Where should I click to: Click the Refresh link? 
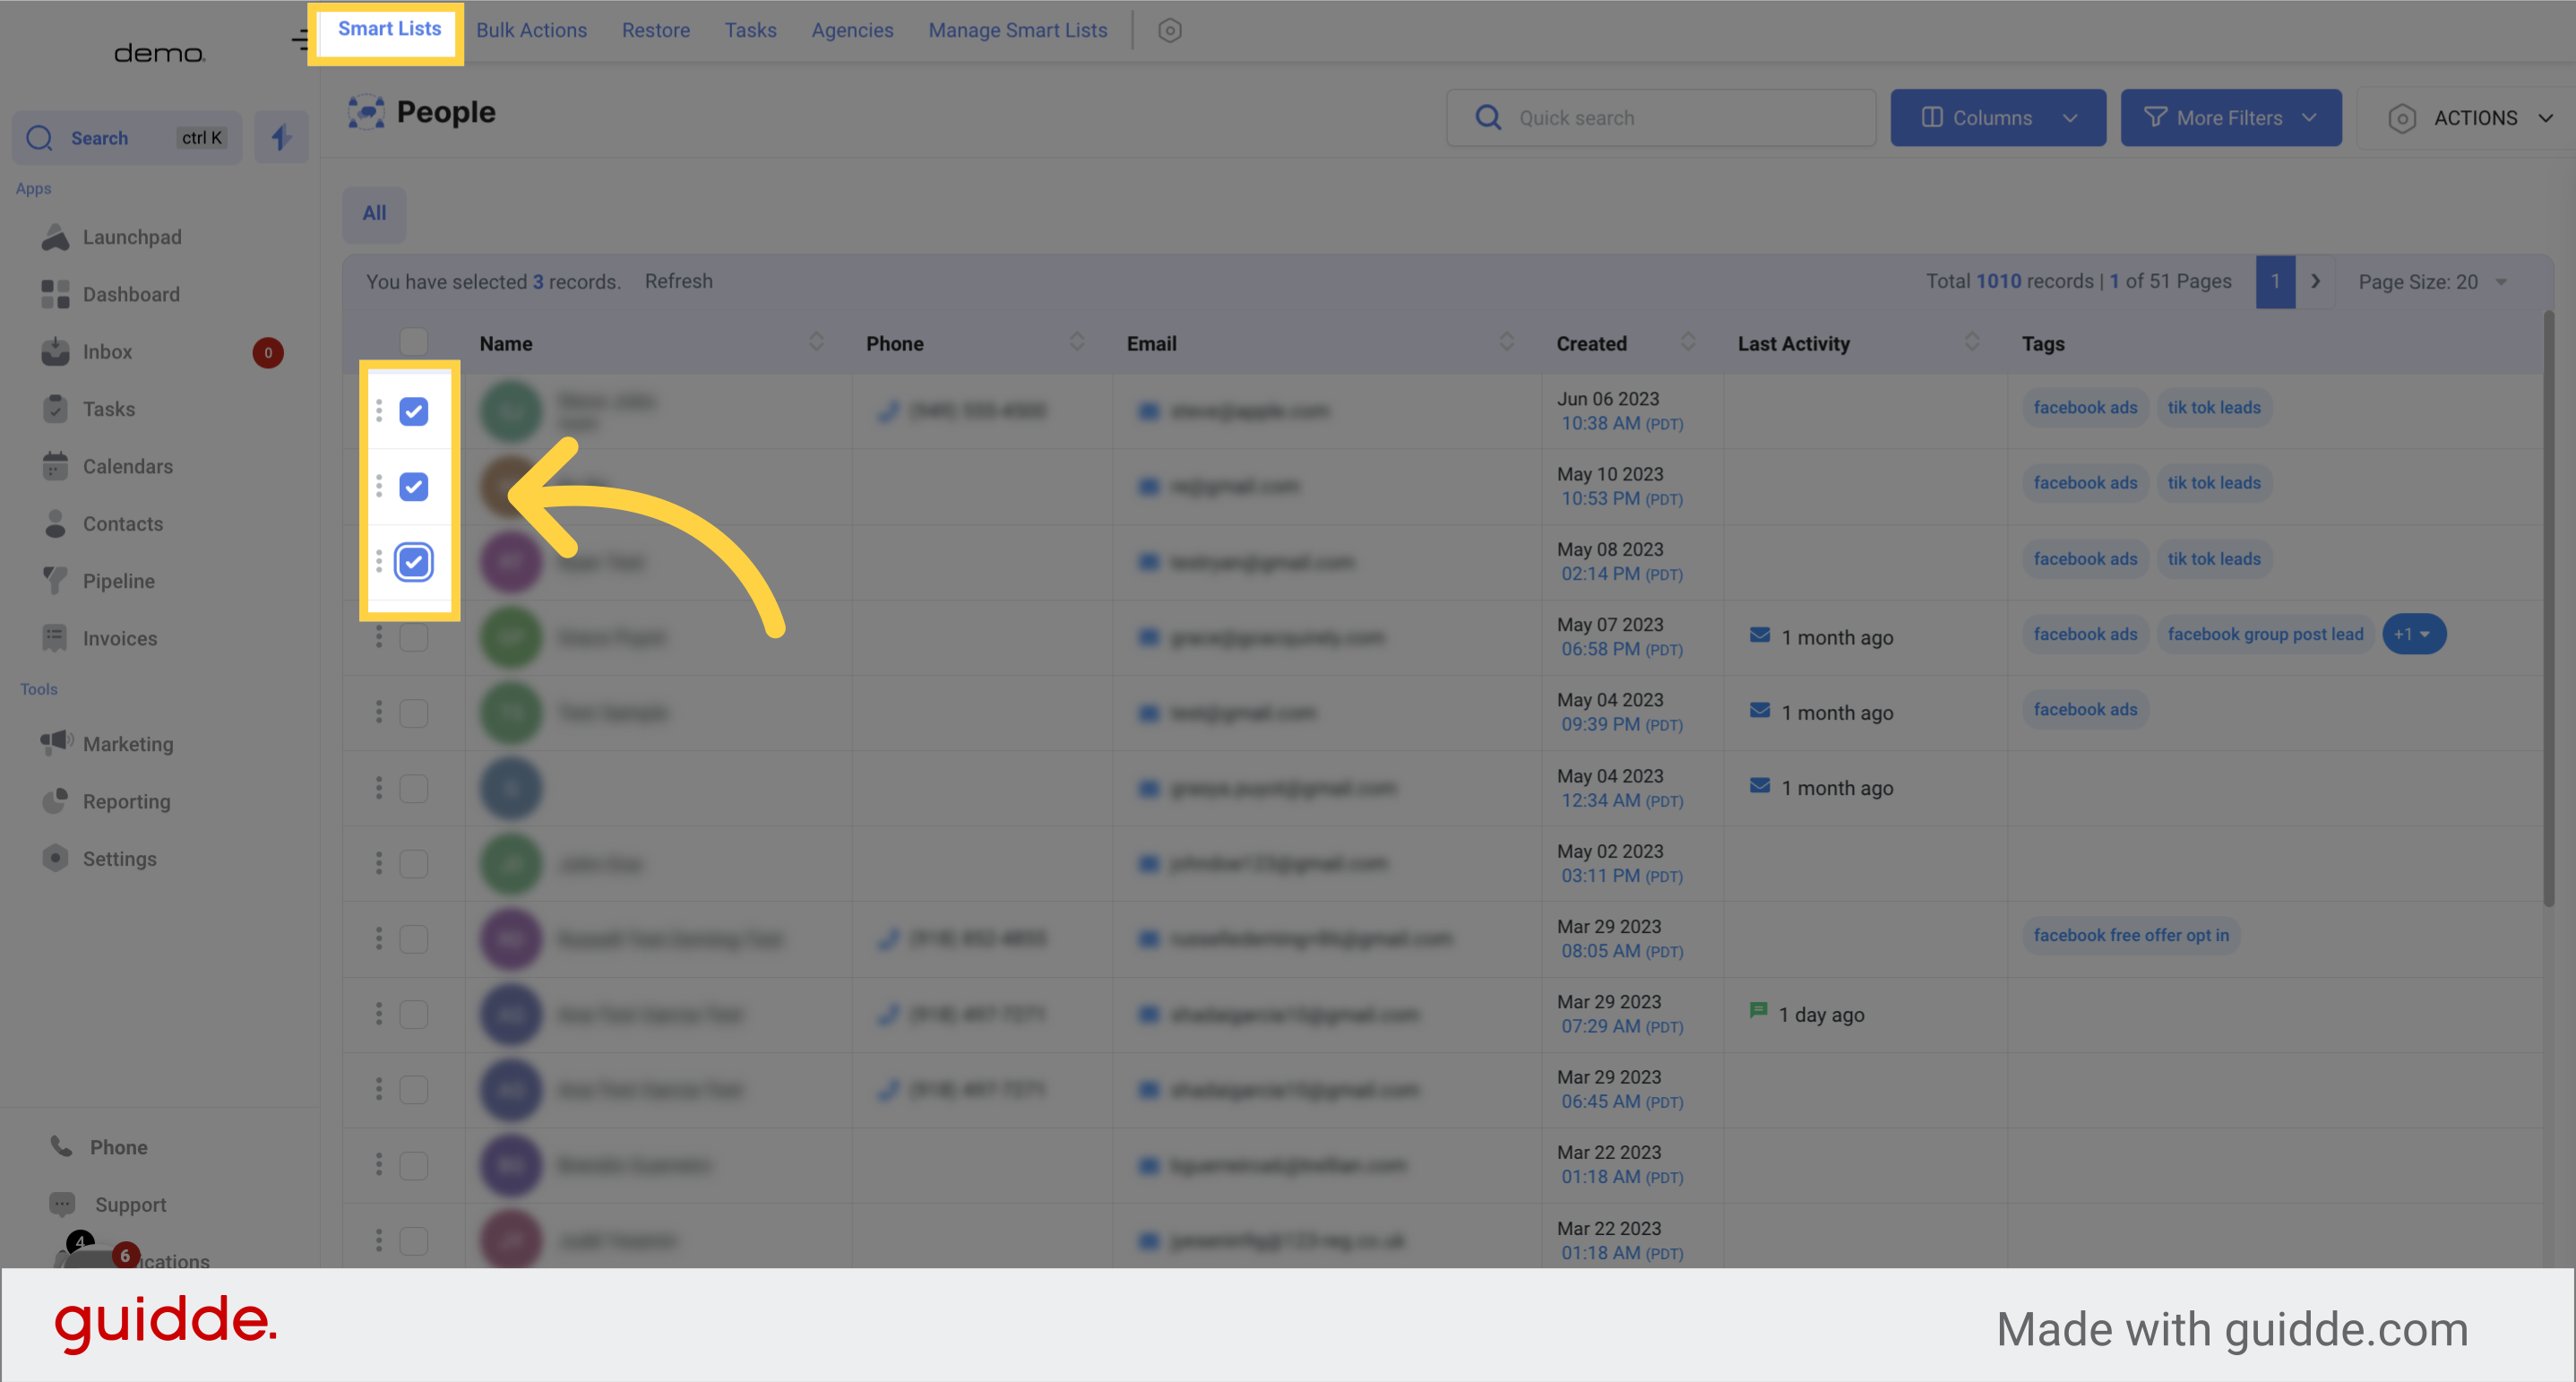tap(678, 281)
